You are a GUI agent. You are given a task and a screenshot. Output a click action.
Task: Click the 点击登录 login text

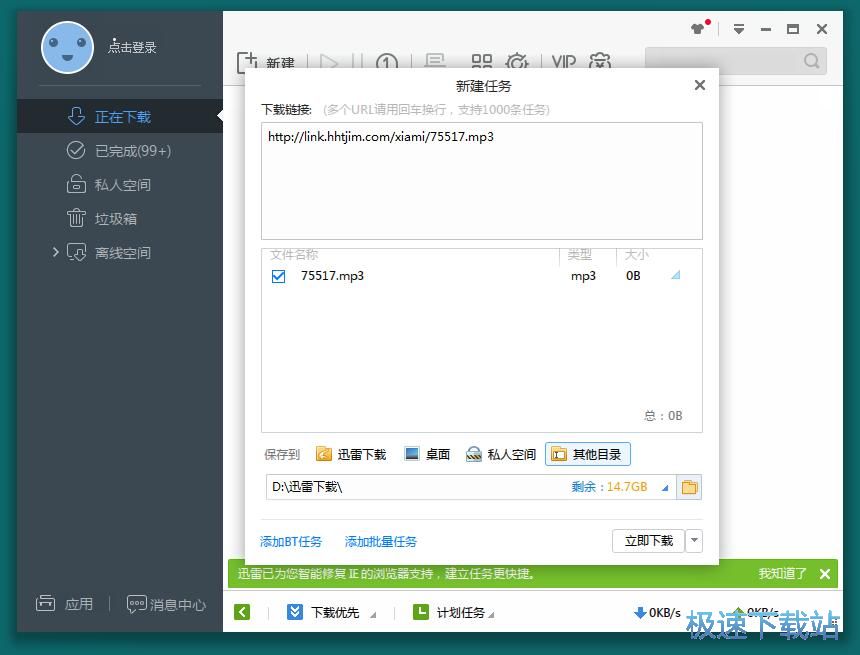pos(132,47)
